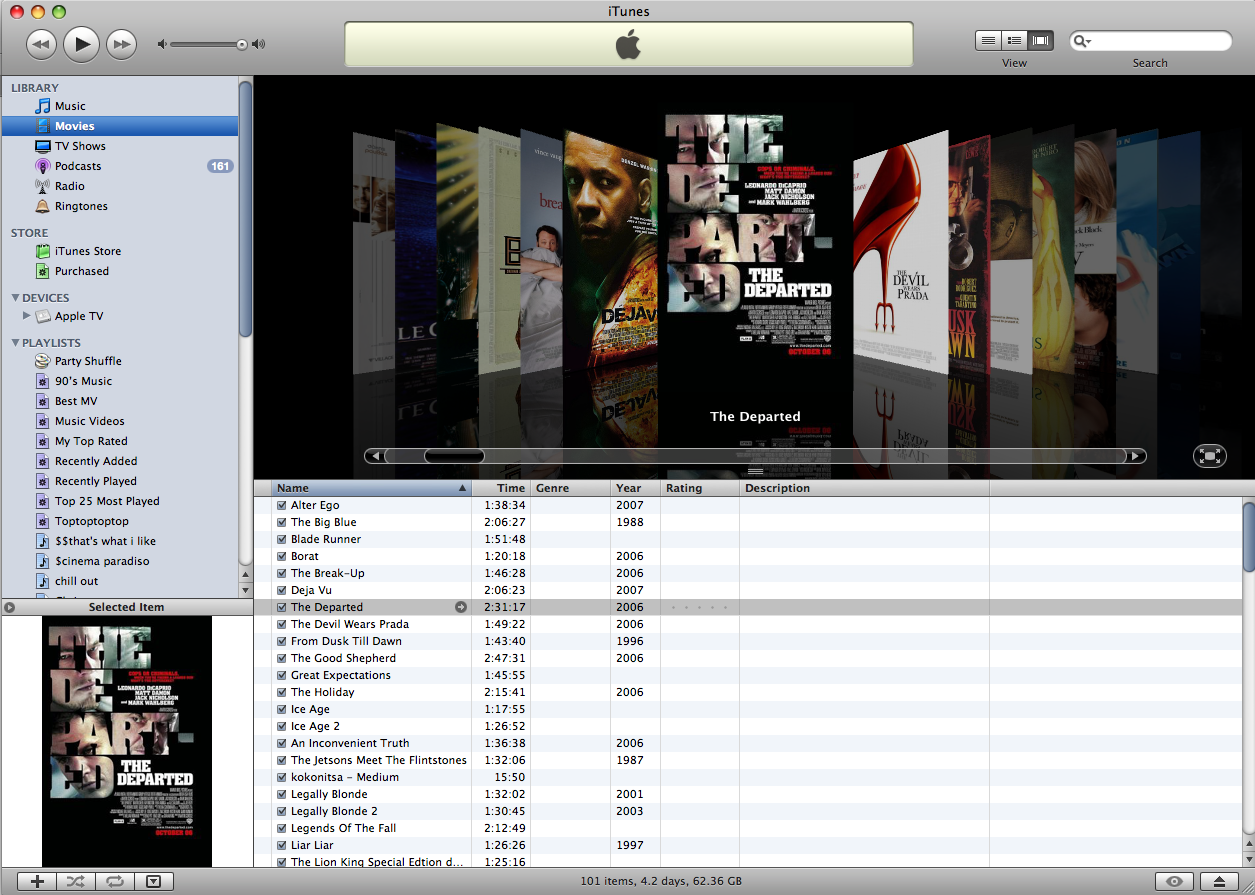This screenshot has width=1255, height=895.
Task: Click the eye browser button
Action: pyautogui.click(x=1174, y=881)
